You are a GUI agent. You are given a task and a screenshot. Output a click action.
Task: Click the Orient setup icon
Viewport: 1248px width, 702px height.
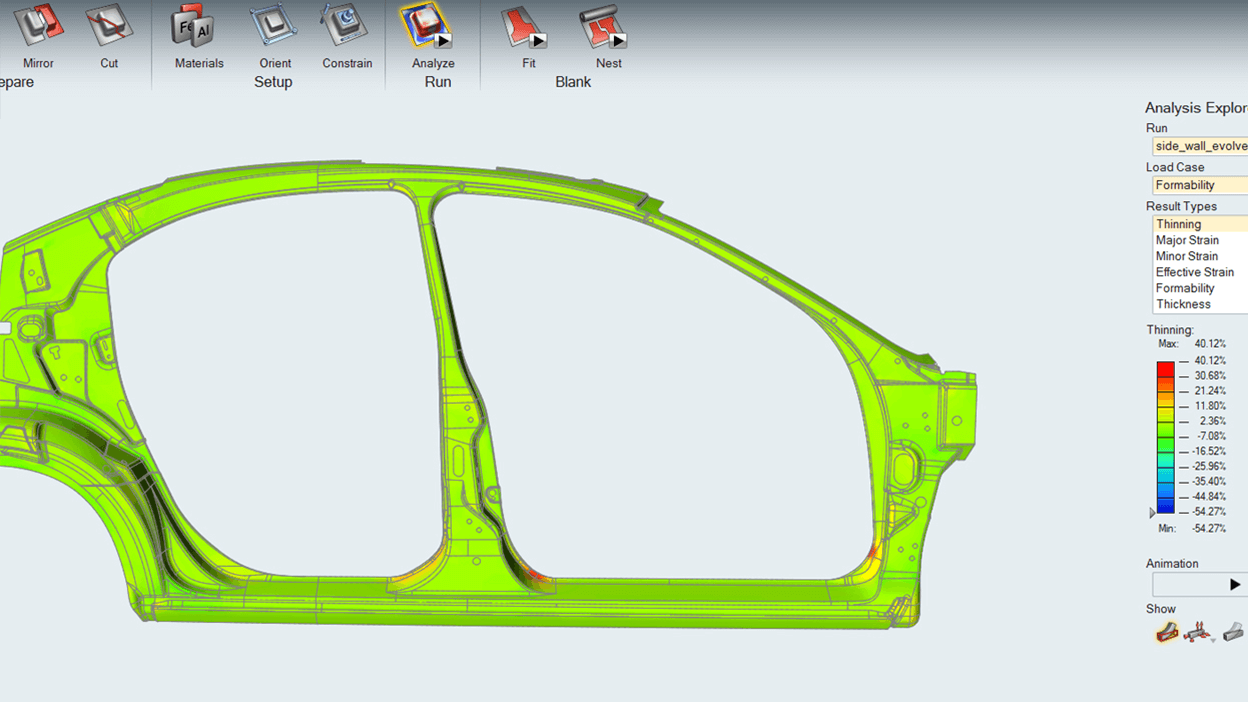point(274,27)
